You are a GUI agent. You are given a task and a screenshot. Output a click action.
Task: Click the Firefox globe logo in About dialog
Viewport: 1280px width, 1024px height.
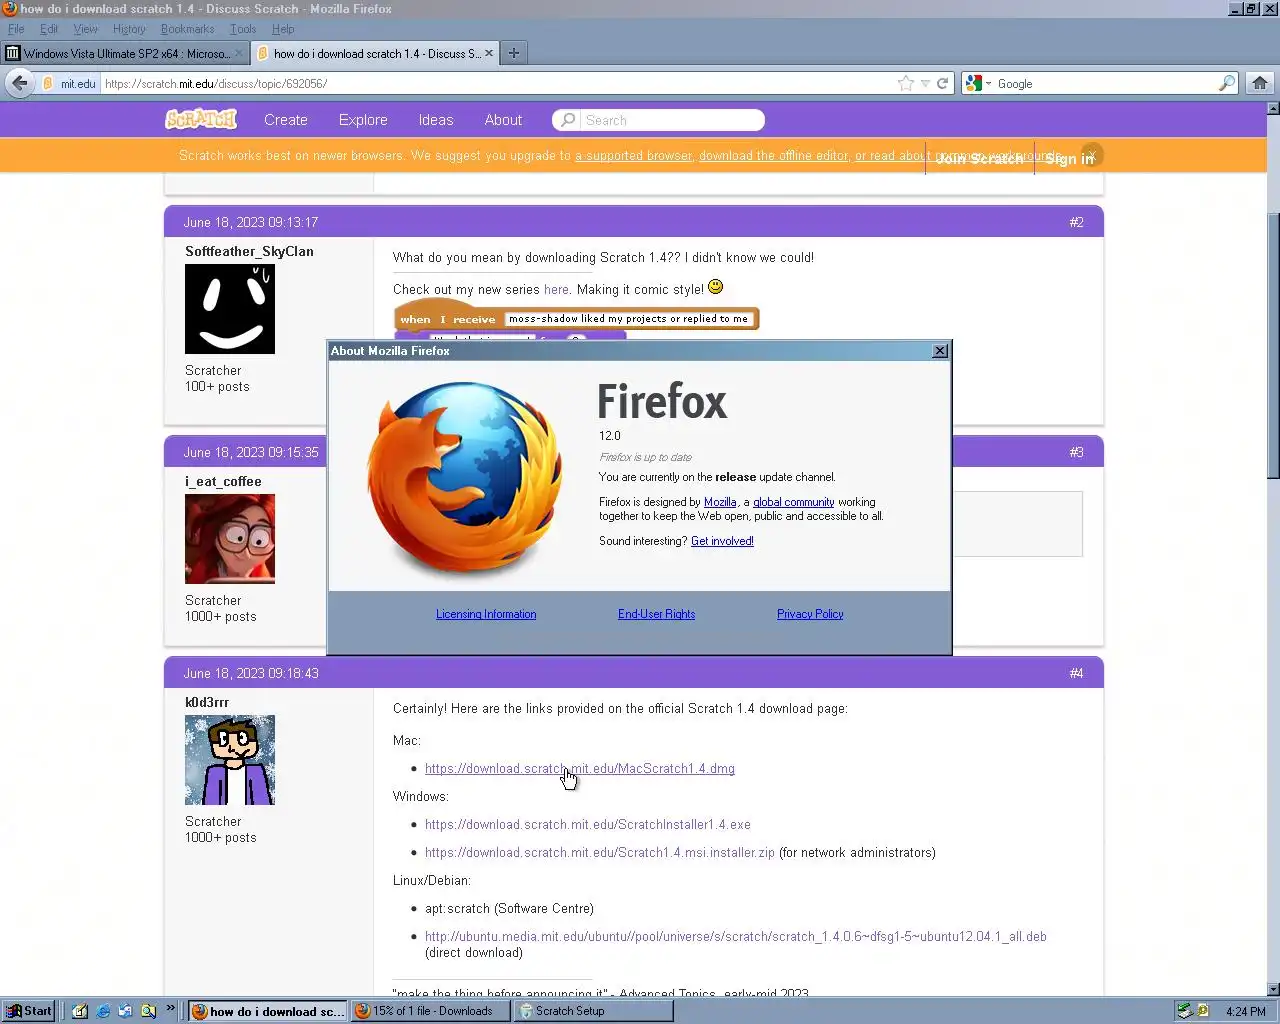[x=465, y=478]
